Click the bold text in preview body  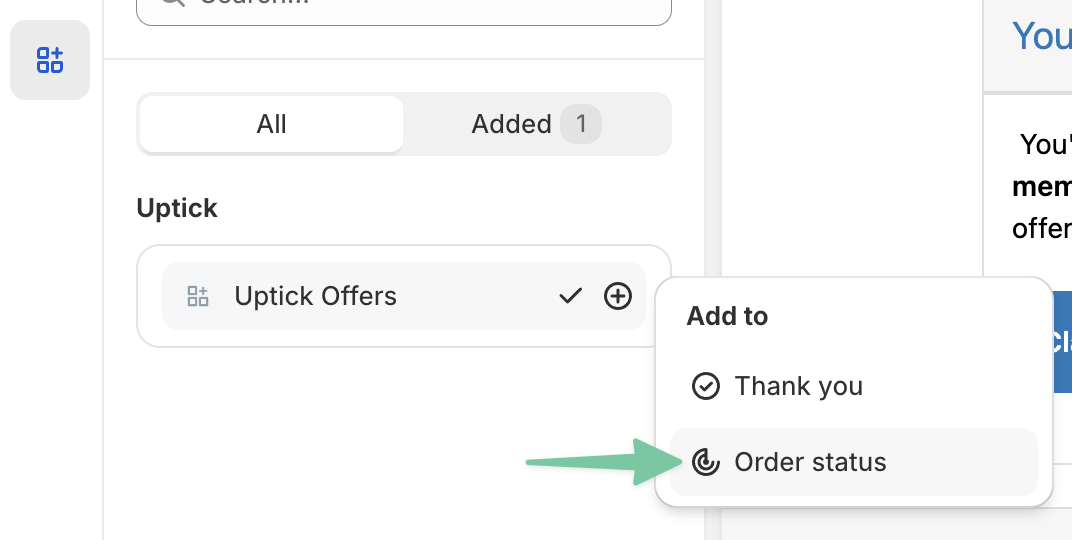(1042, 186)
